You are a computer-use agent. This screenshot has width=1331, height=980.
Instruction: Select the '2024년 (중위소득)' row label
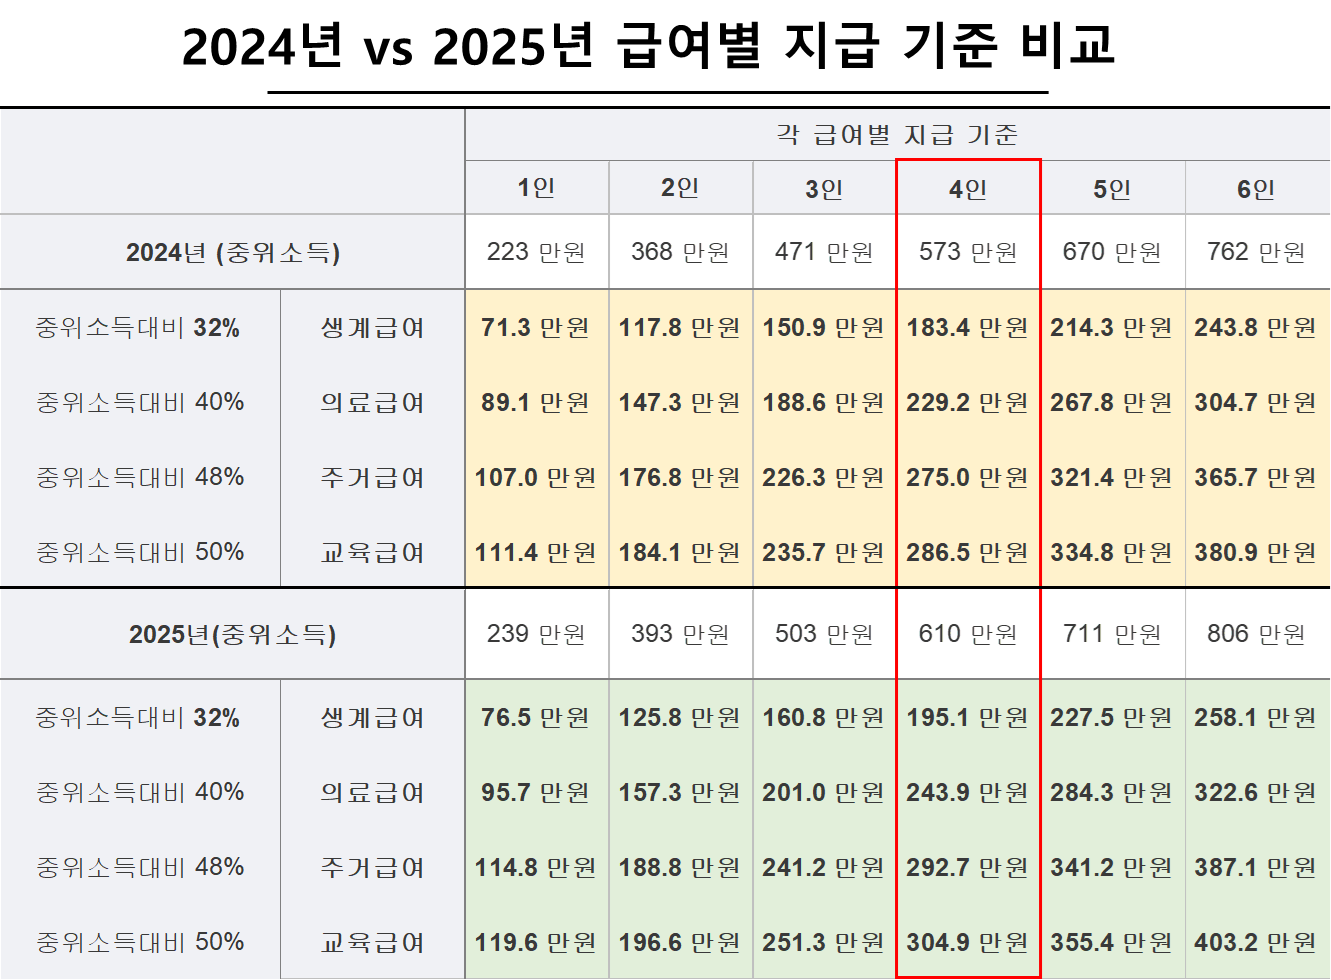(233, 252)
